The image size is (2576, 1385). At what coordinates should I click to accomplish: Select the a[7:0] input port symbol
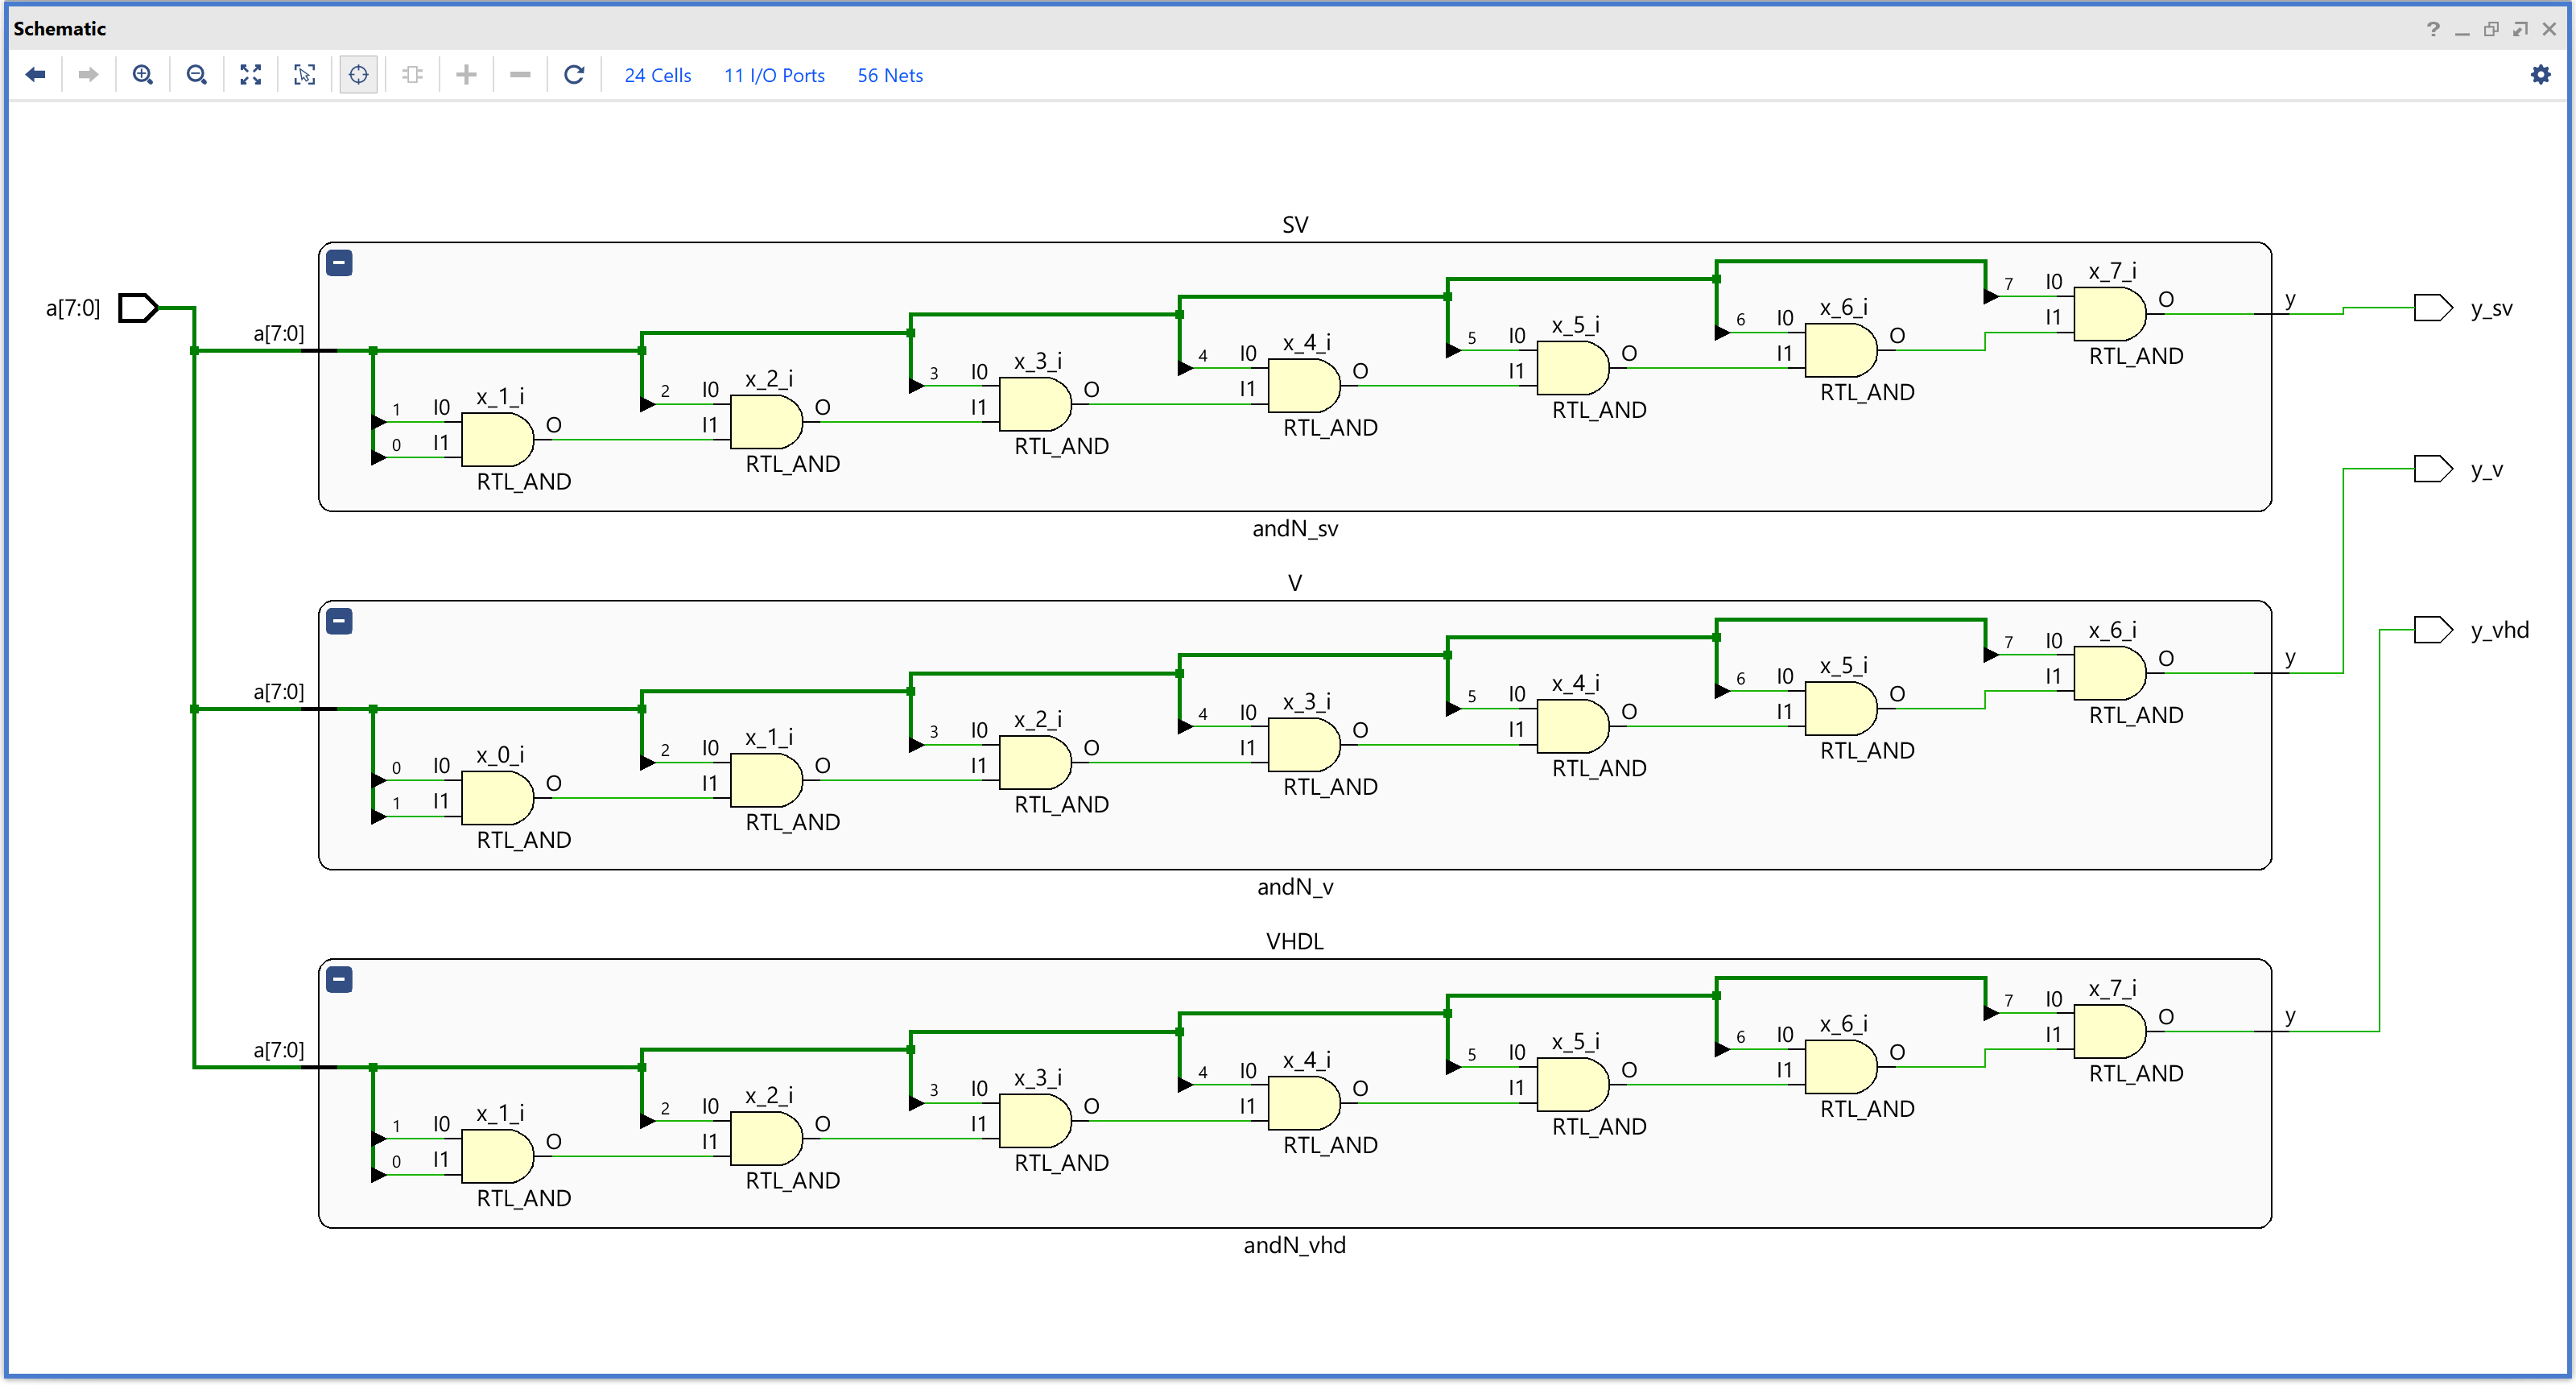click(x=138, y=308)
